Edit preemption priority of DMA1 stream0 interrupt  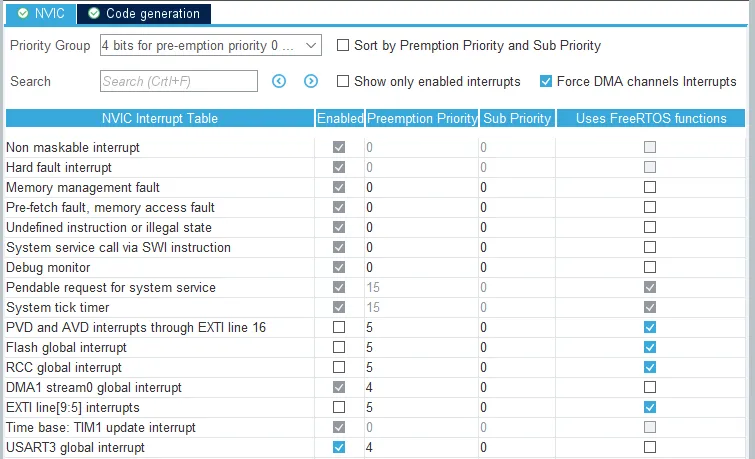pyautogui.click(x=421, y=387)
